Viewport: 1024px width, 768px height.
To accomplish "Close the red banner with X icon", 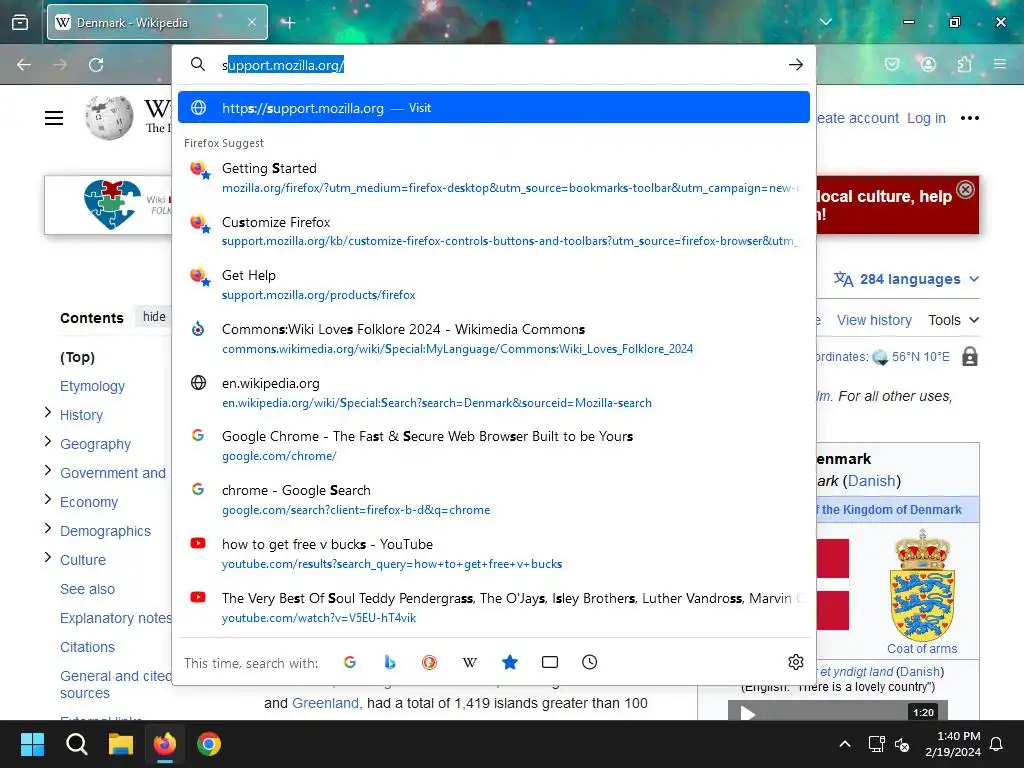I will click(x=965, y=189).
